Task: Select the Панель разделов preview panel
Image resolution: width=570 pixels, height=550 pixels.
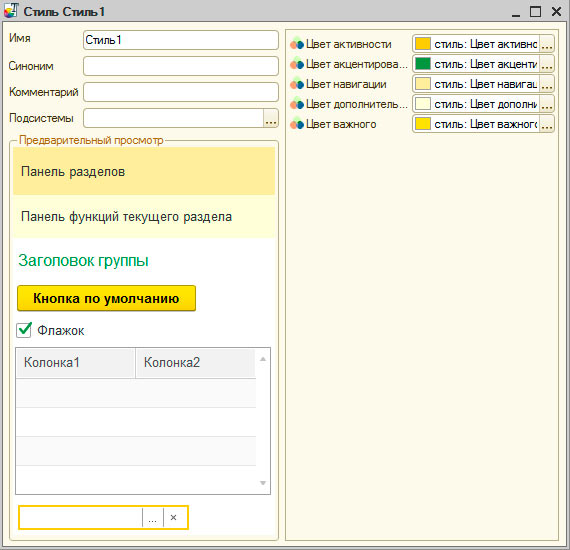Action: coord(144,171)
